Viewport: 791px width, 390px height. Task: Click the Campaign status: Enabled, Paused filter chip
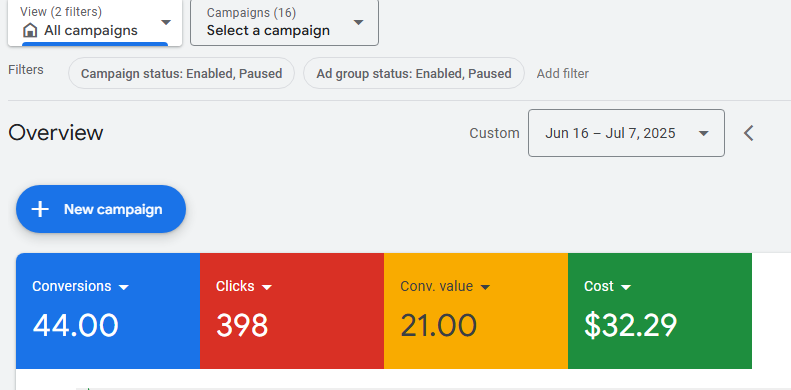(181, 74)
